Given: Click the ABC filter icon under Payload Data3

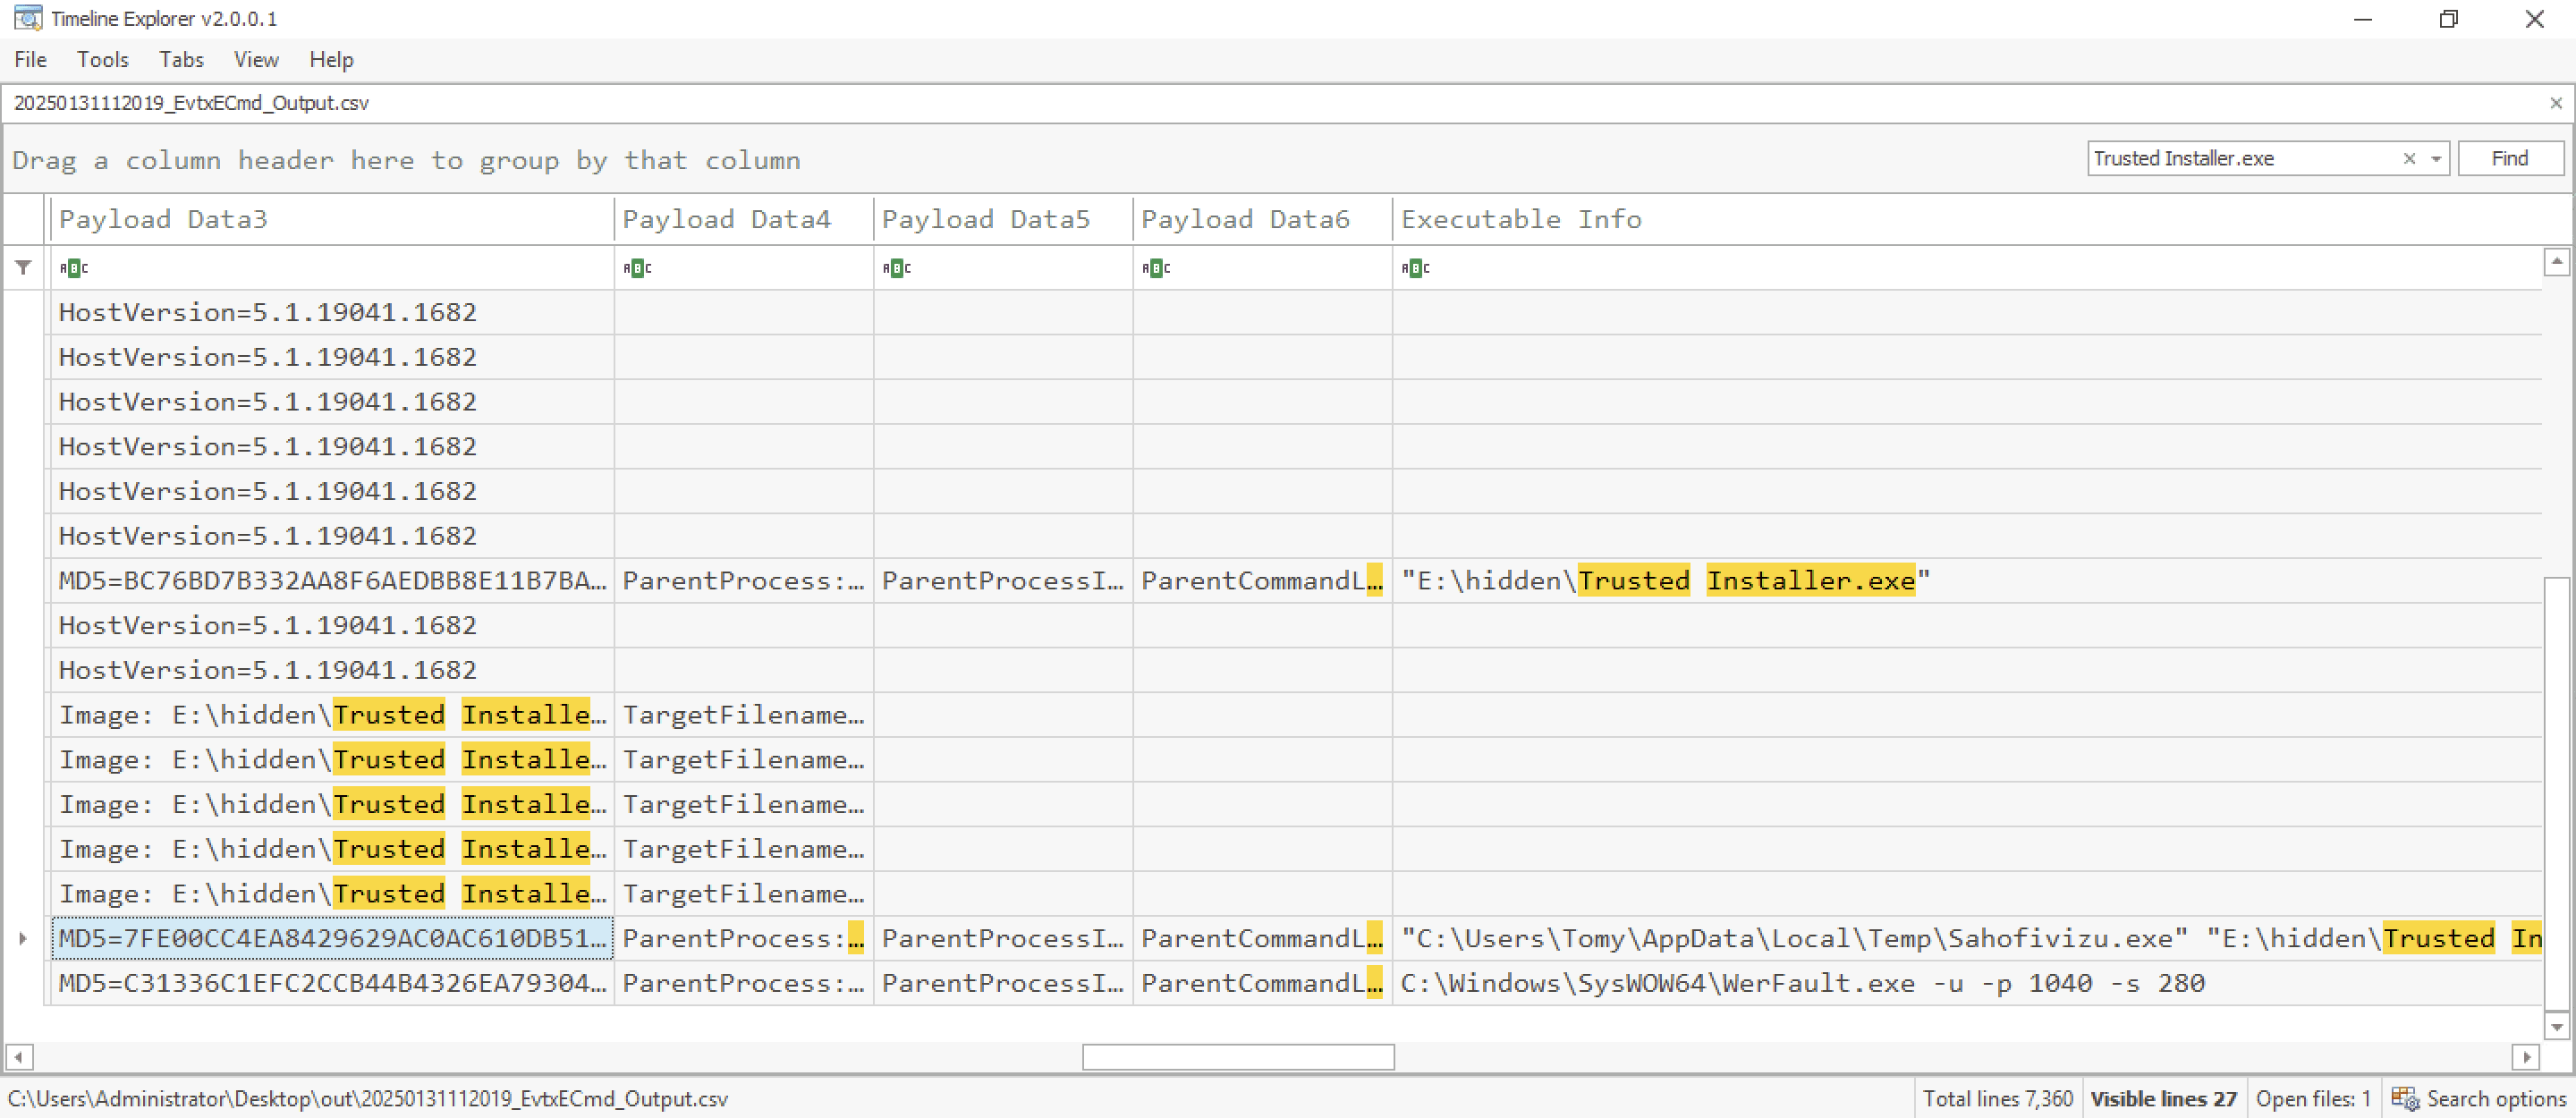Looking at the screenshot, I should pos(73,268).
